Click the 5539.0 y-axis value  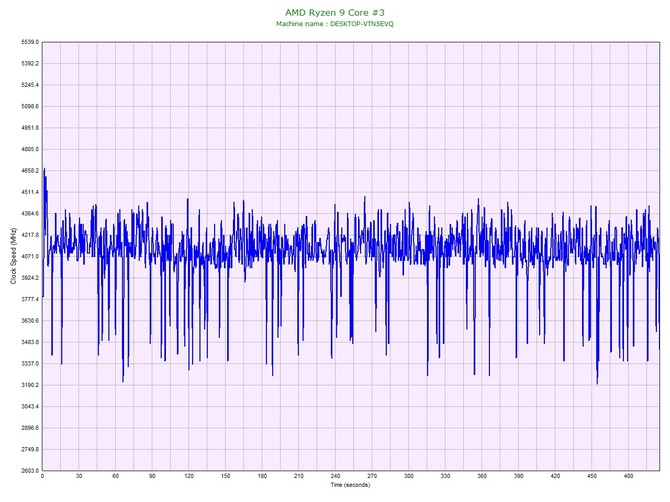[x=30, y=42]
